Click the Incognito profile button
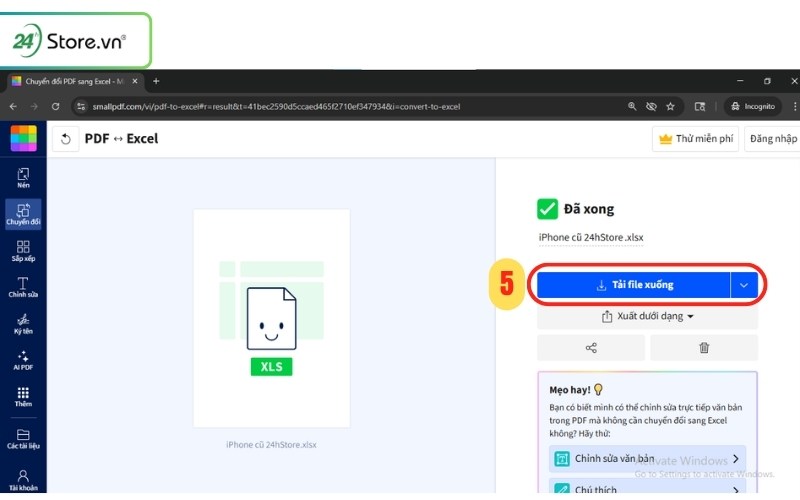 click(753, 107)
